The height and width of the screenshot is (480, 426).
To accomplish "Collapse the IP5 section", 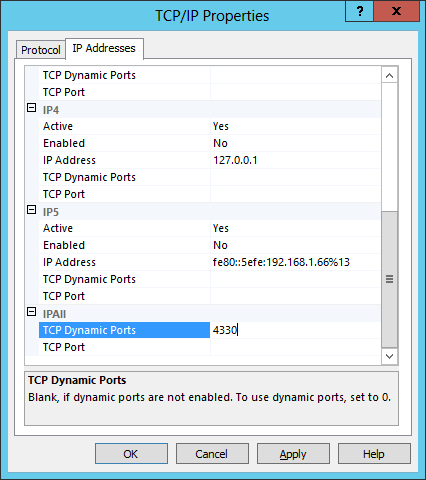I will click(31, 210).
